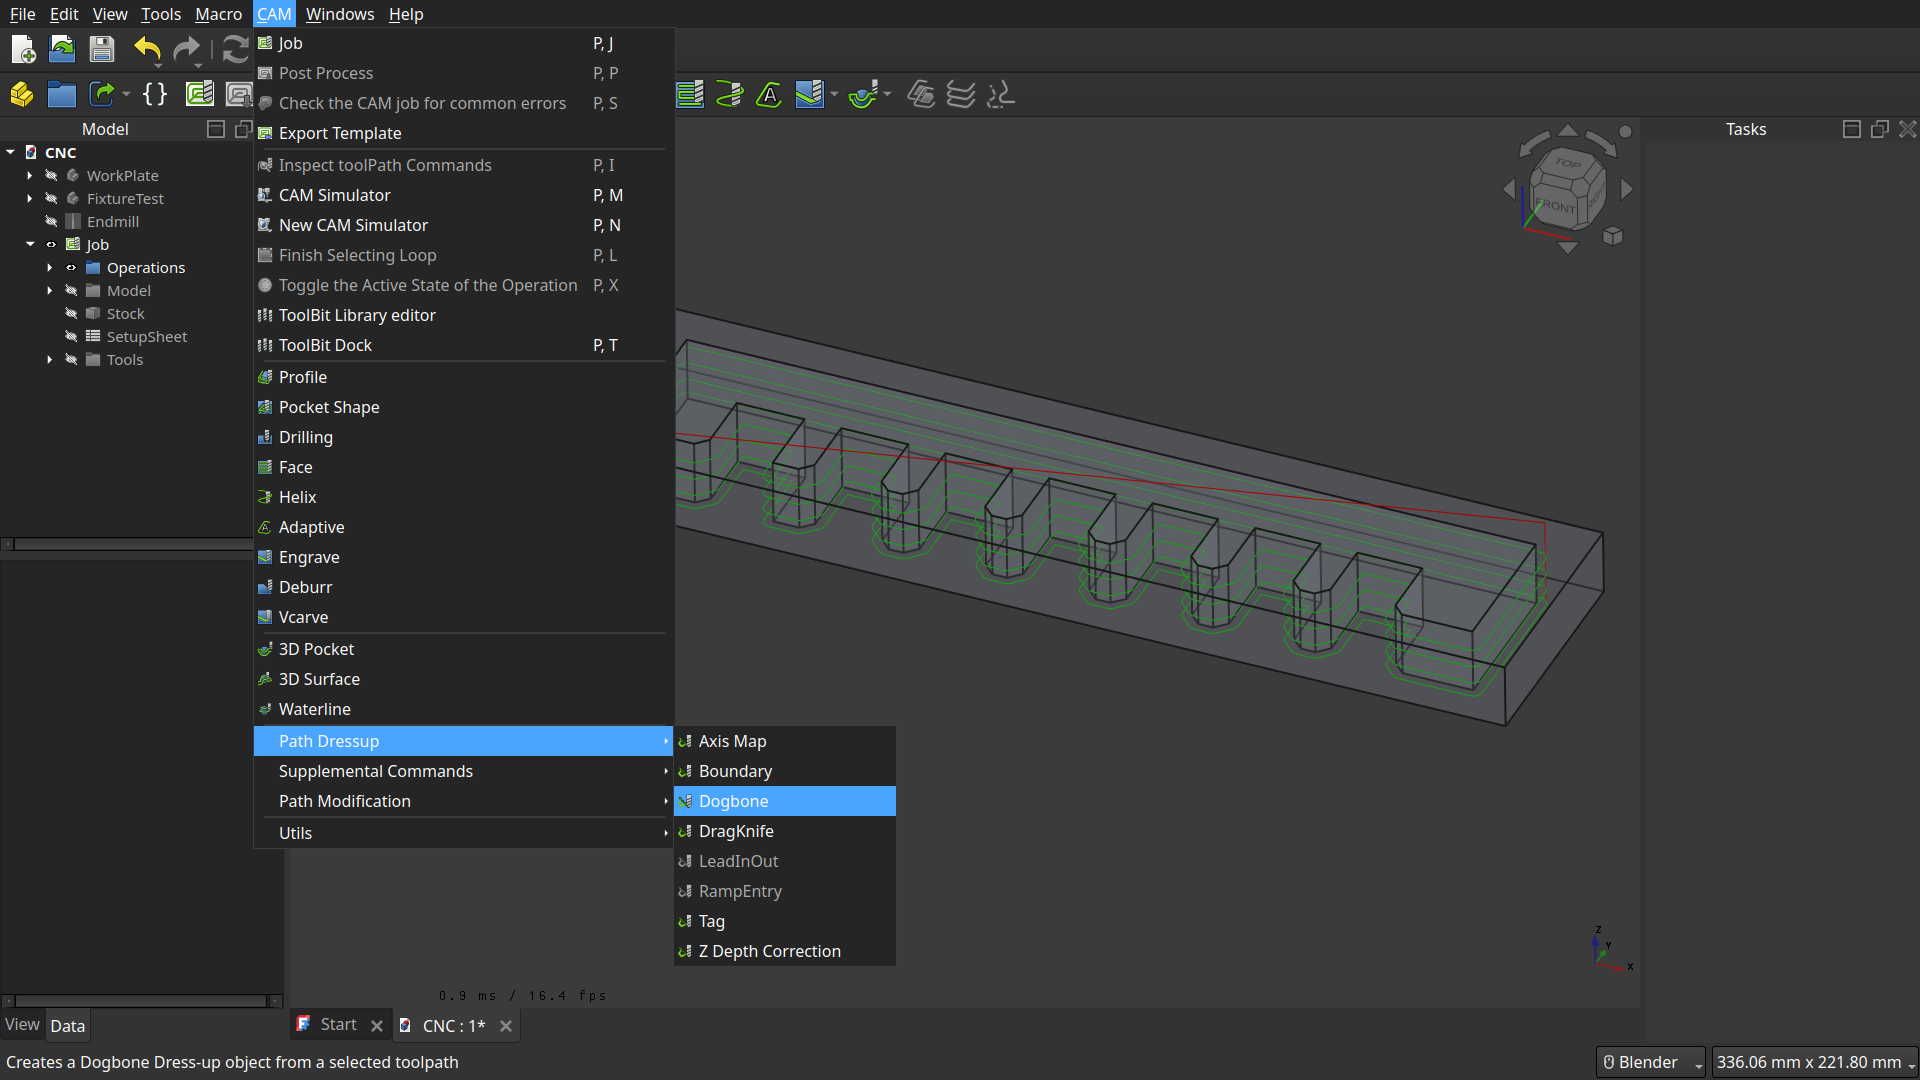1920x1080 pixels.
Task: Open the File menu
Action: pyautogui.click(x=22, y=14)
